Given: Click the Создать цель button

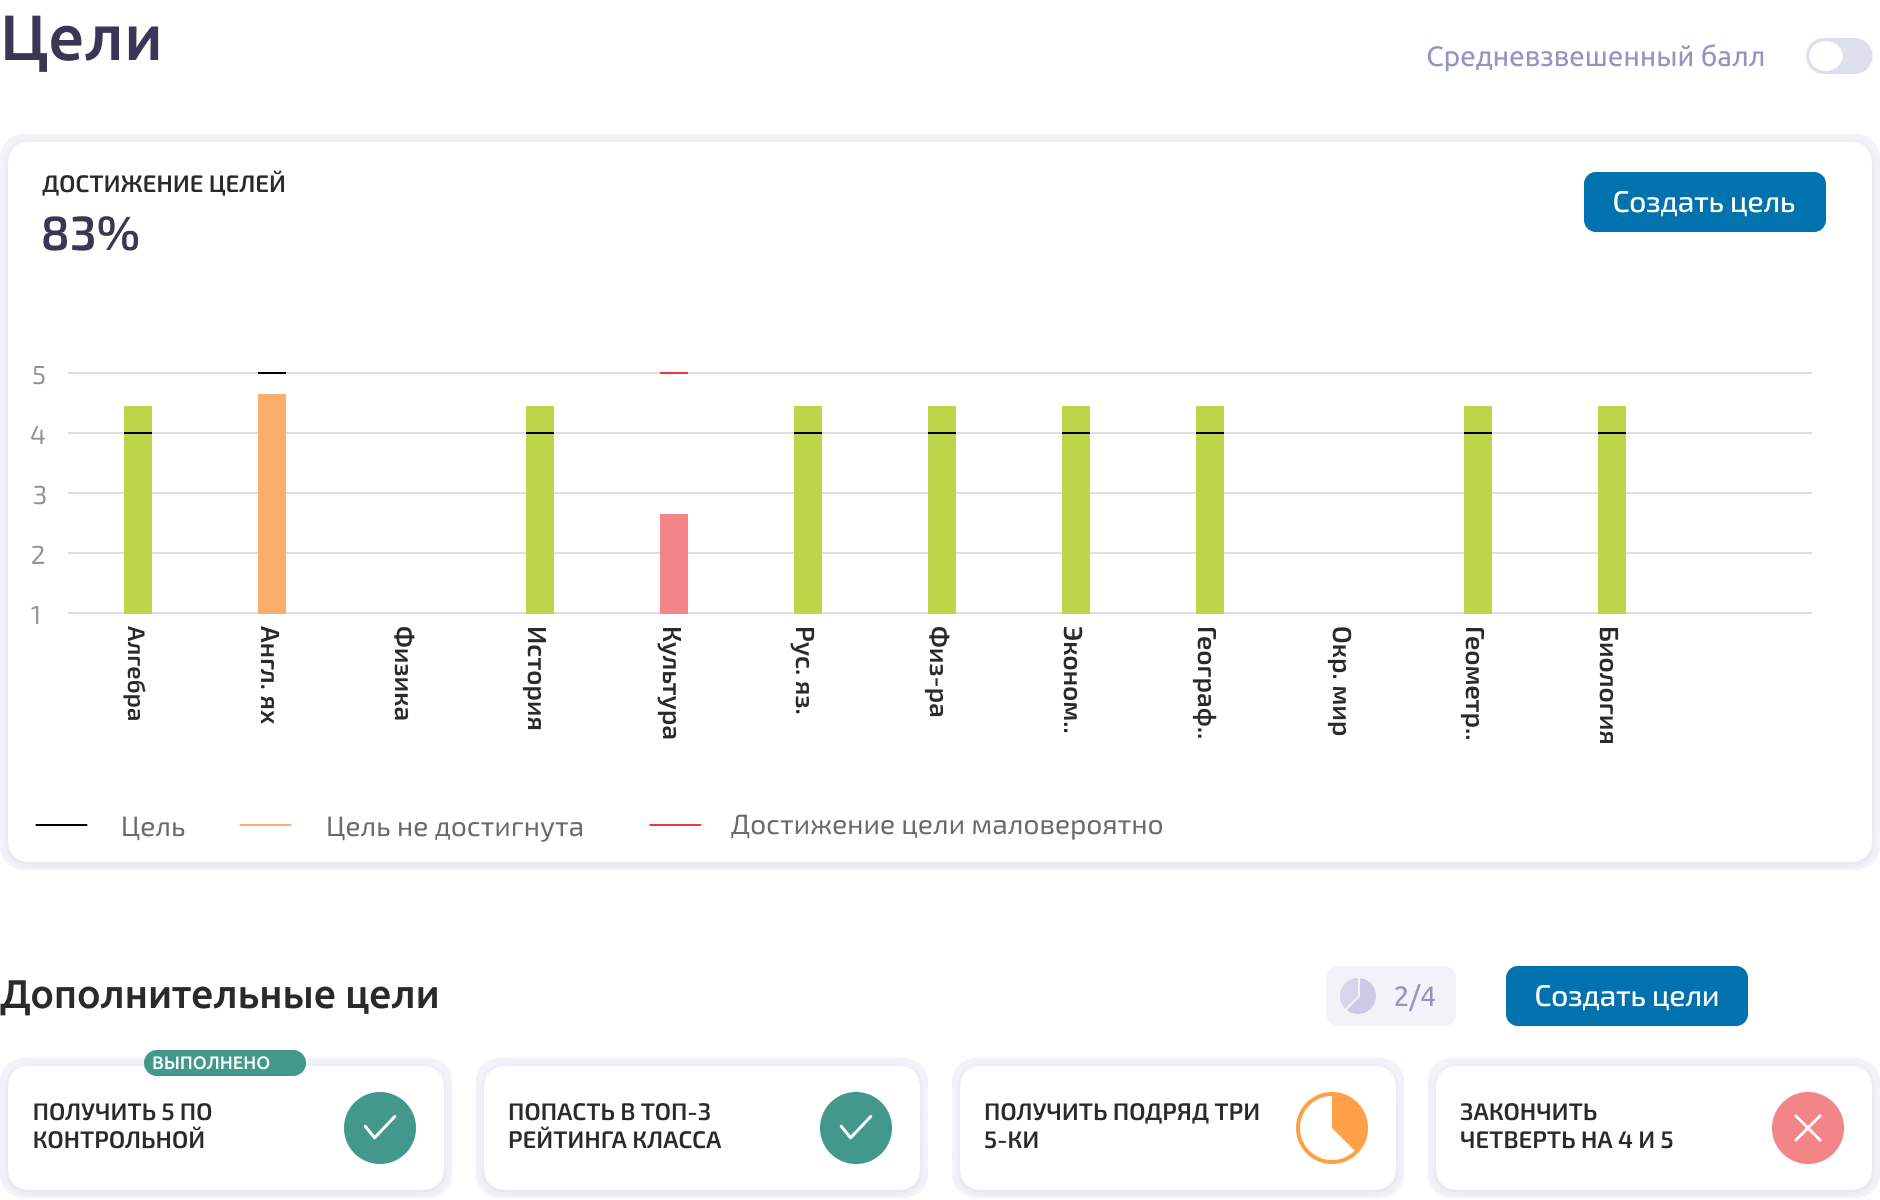Looking at the screenshot, I should coord(1704,202).
